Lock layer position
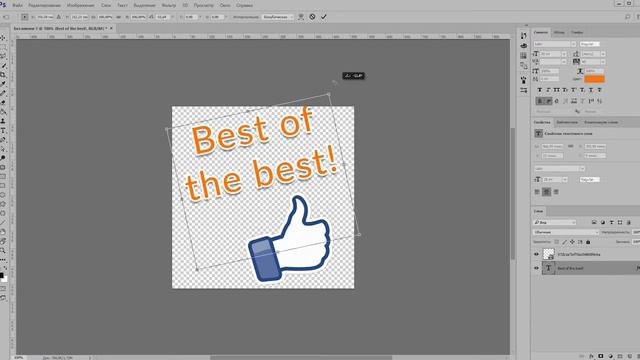 tap(572, 242)
